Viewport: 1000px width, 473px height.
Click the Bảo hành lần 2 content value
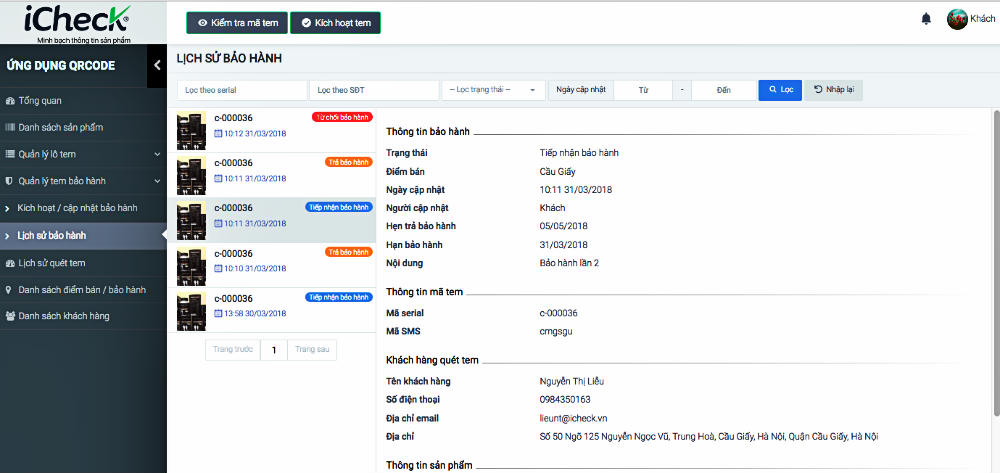[569, 263]
